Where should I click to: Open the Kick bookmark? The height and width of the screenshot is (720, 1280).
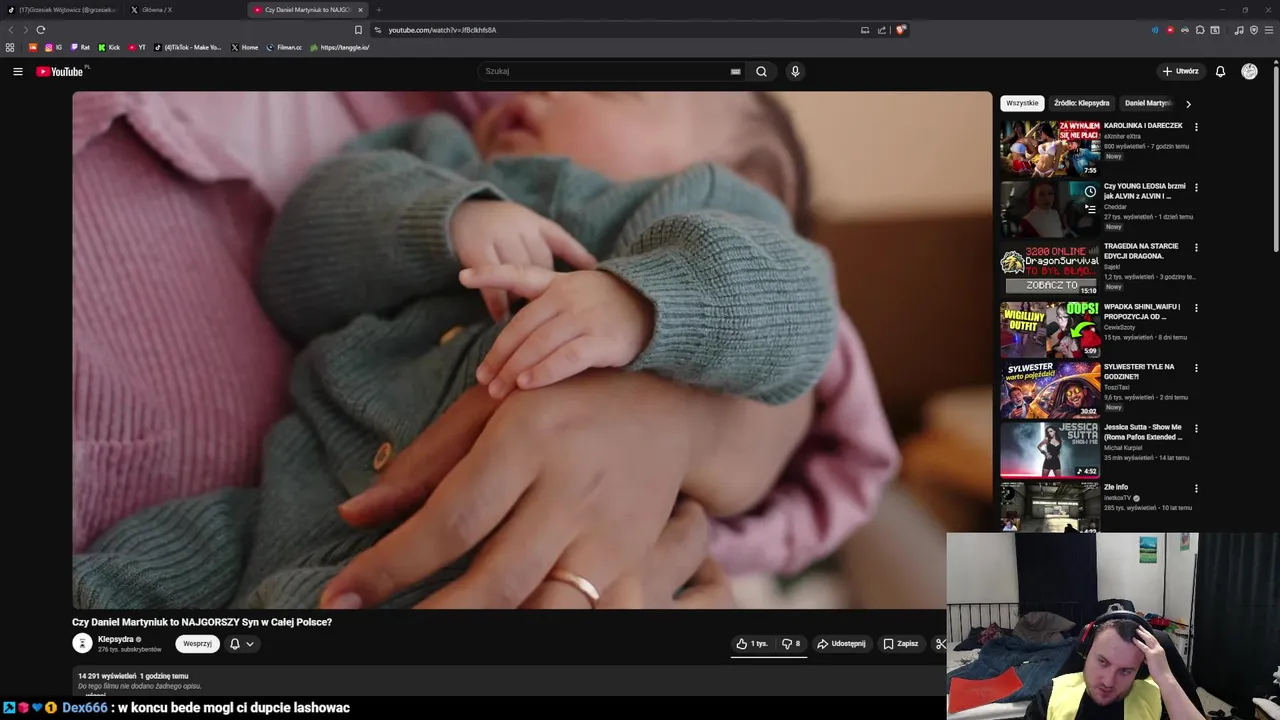(x=109, y=47)
